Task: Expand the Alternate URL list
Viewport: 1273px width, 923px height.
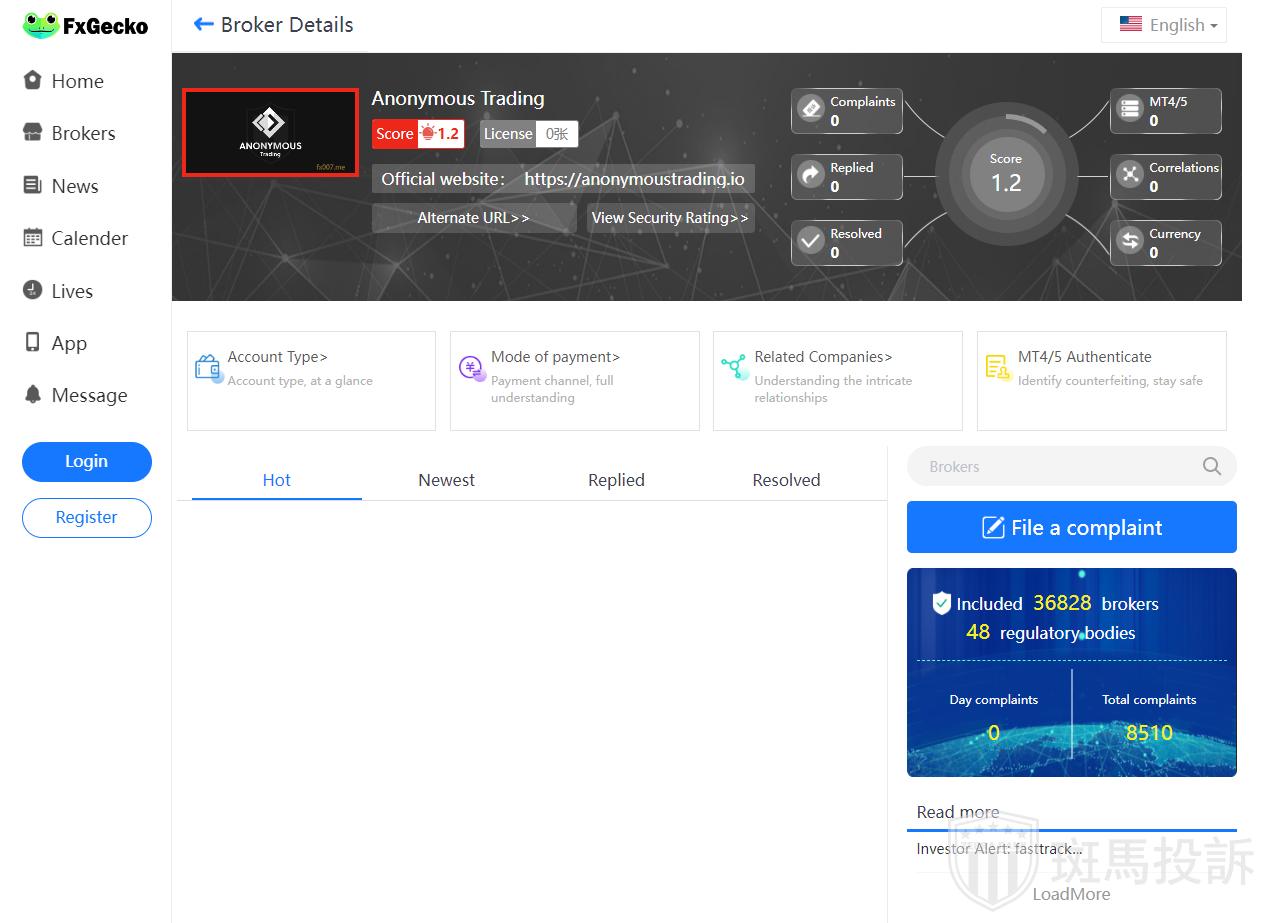Action: point(473,218)
